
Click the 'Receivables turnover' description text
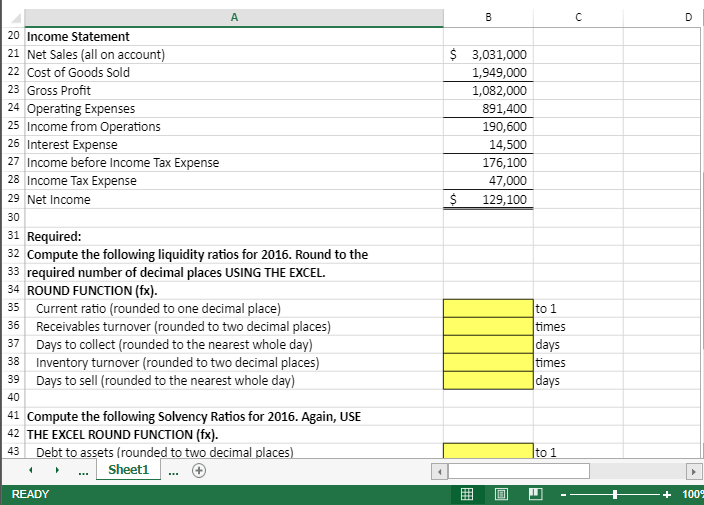(183, 327)
